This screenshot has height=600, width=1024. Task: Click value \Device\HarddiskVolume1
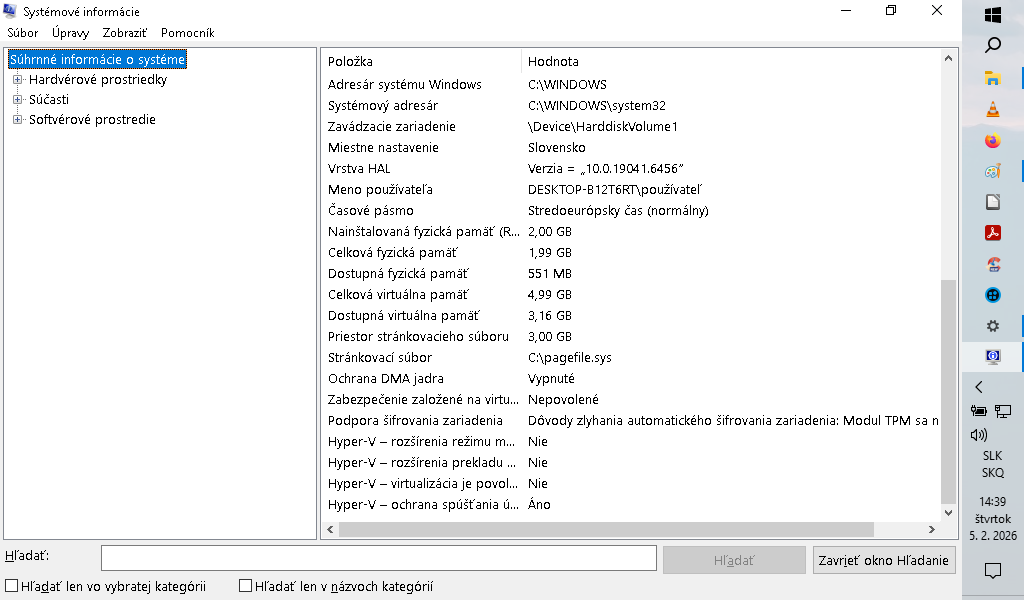click(x=603, y=127)
